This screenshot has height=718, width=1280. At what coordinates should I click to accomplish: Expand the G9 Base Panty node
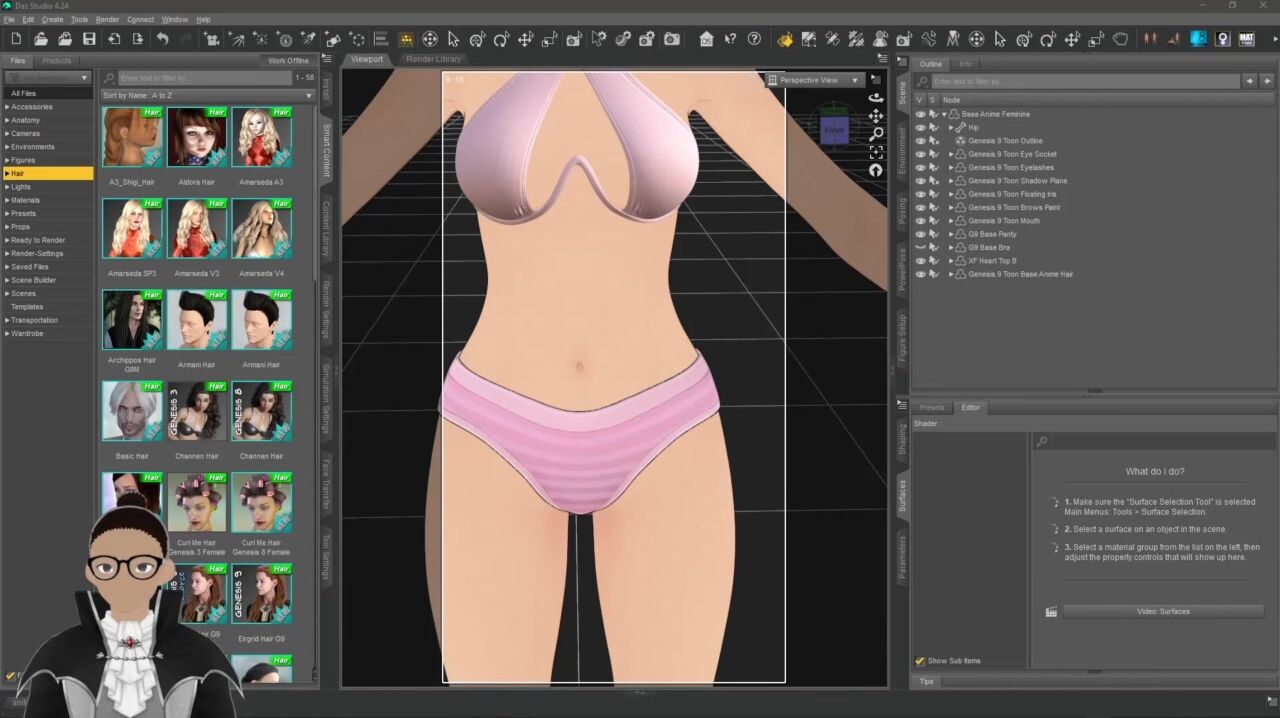pos(951,234)
